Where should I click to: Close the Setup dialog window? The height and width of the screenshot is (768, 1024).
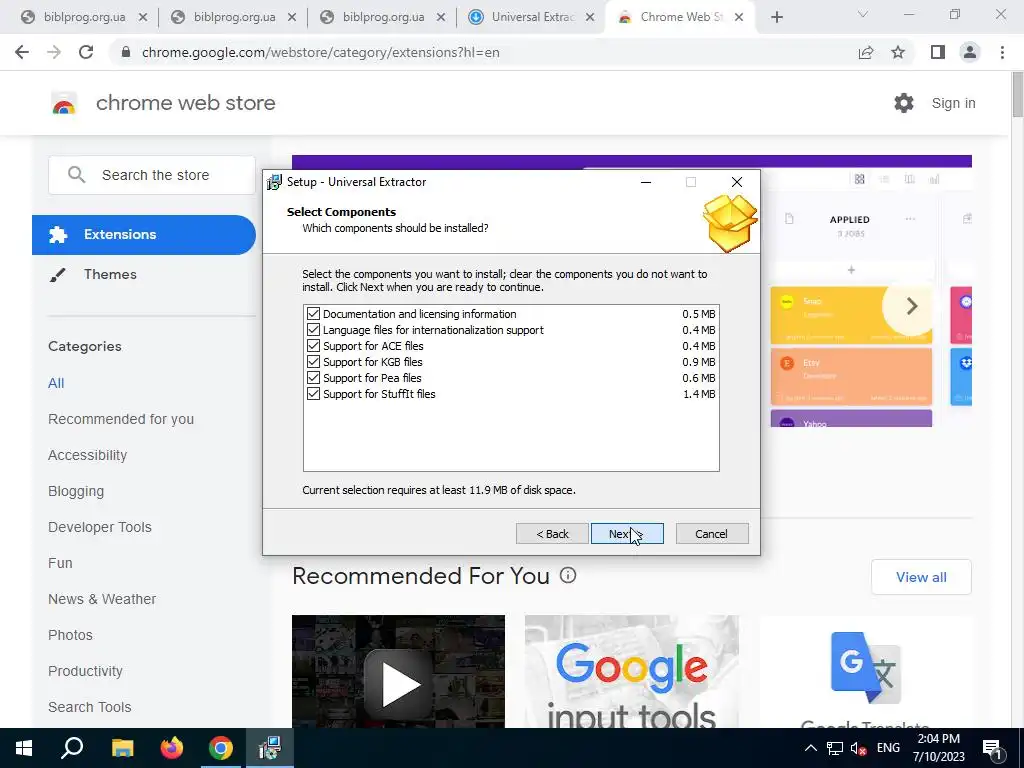tap(737, 182)
